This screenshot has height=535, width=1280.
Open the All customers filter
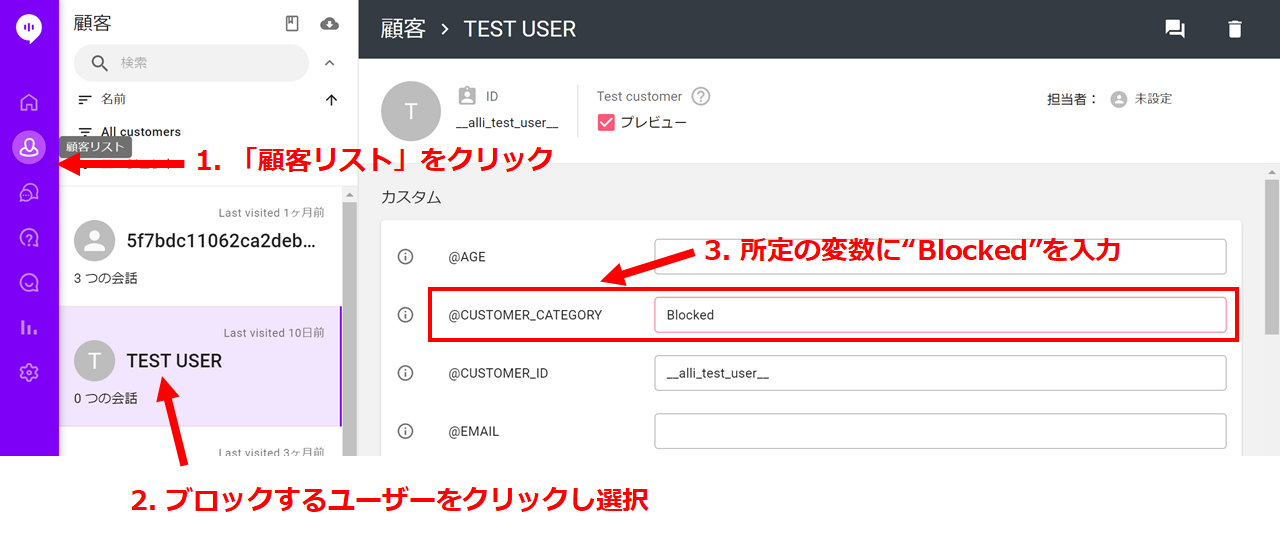129,132
